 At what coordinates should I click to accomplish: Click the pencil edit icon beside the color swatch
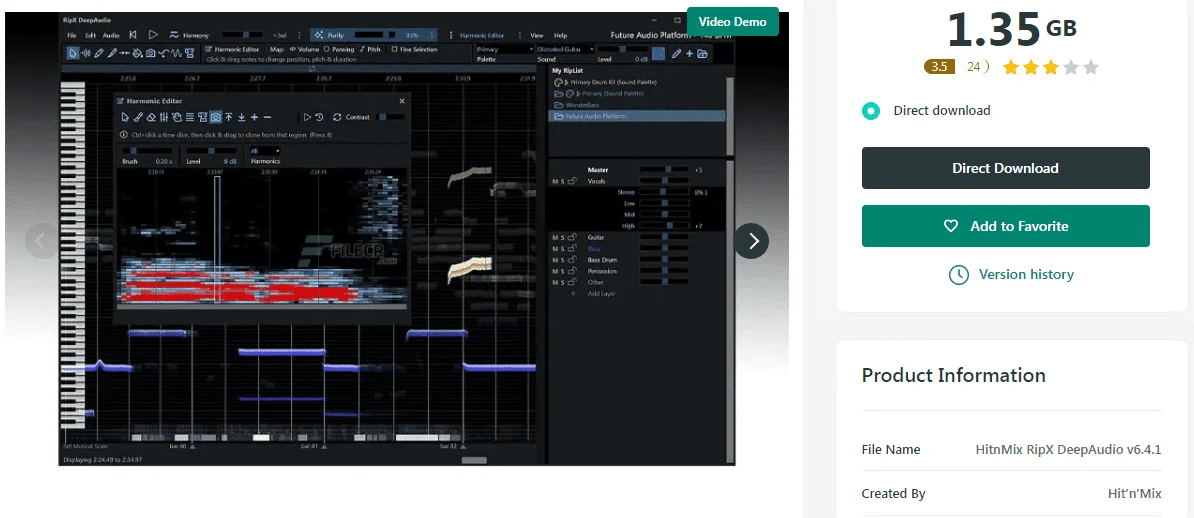(x=676, y=53)
